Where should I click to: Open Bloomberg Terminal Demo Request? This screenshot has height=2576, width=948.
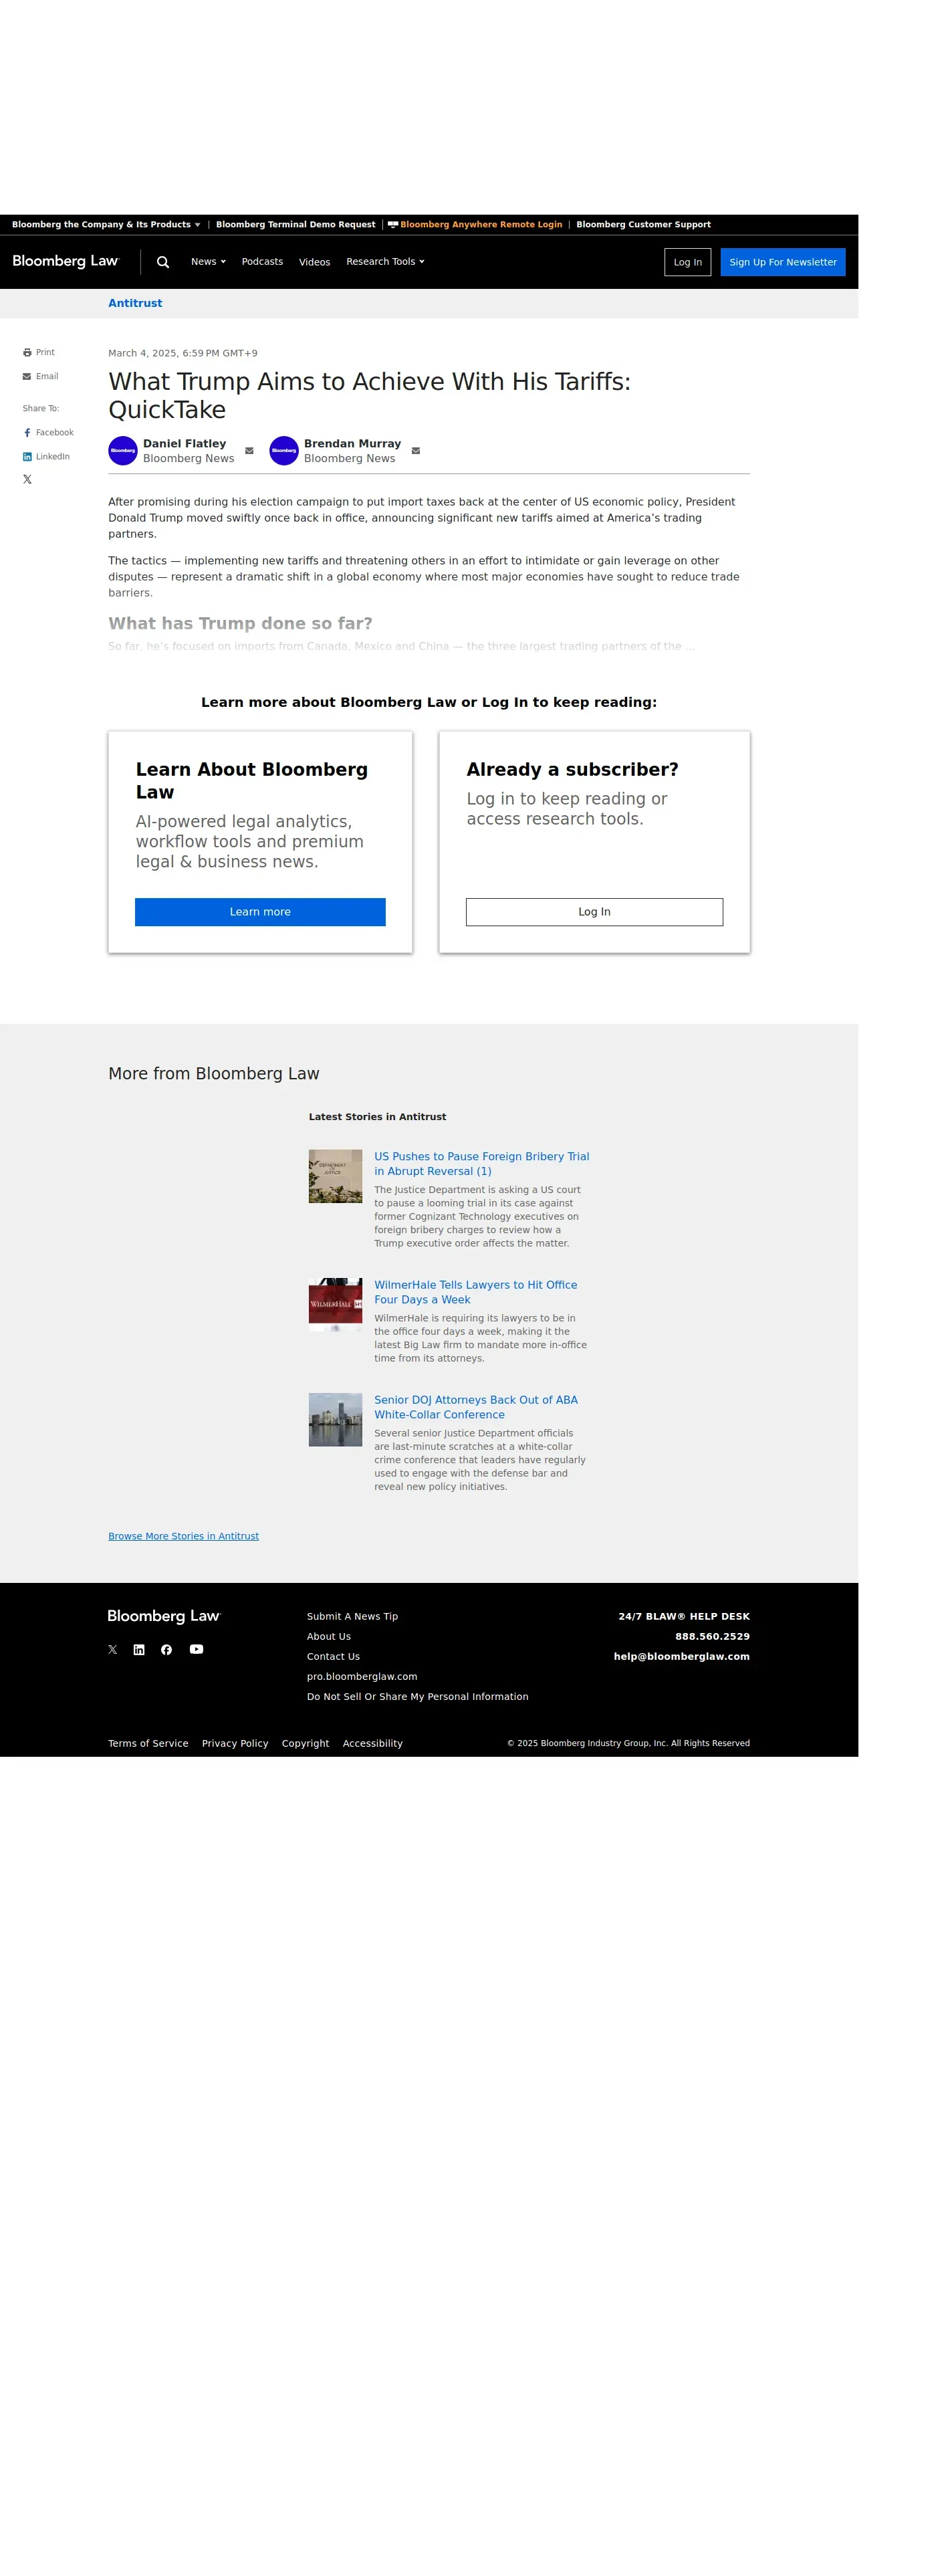296,225
